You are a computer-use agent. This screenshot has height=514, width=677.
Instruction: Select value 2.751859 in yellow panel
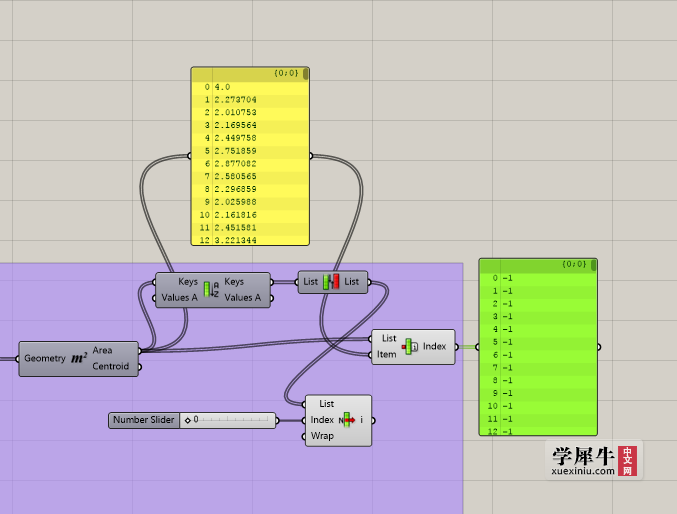pyautogui.click(x=235, y=151)
